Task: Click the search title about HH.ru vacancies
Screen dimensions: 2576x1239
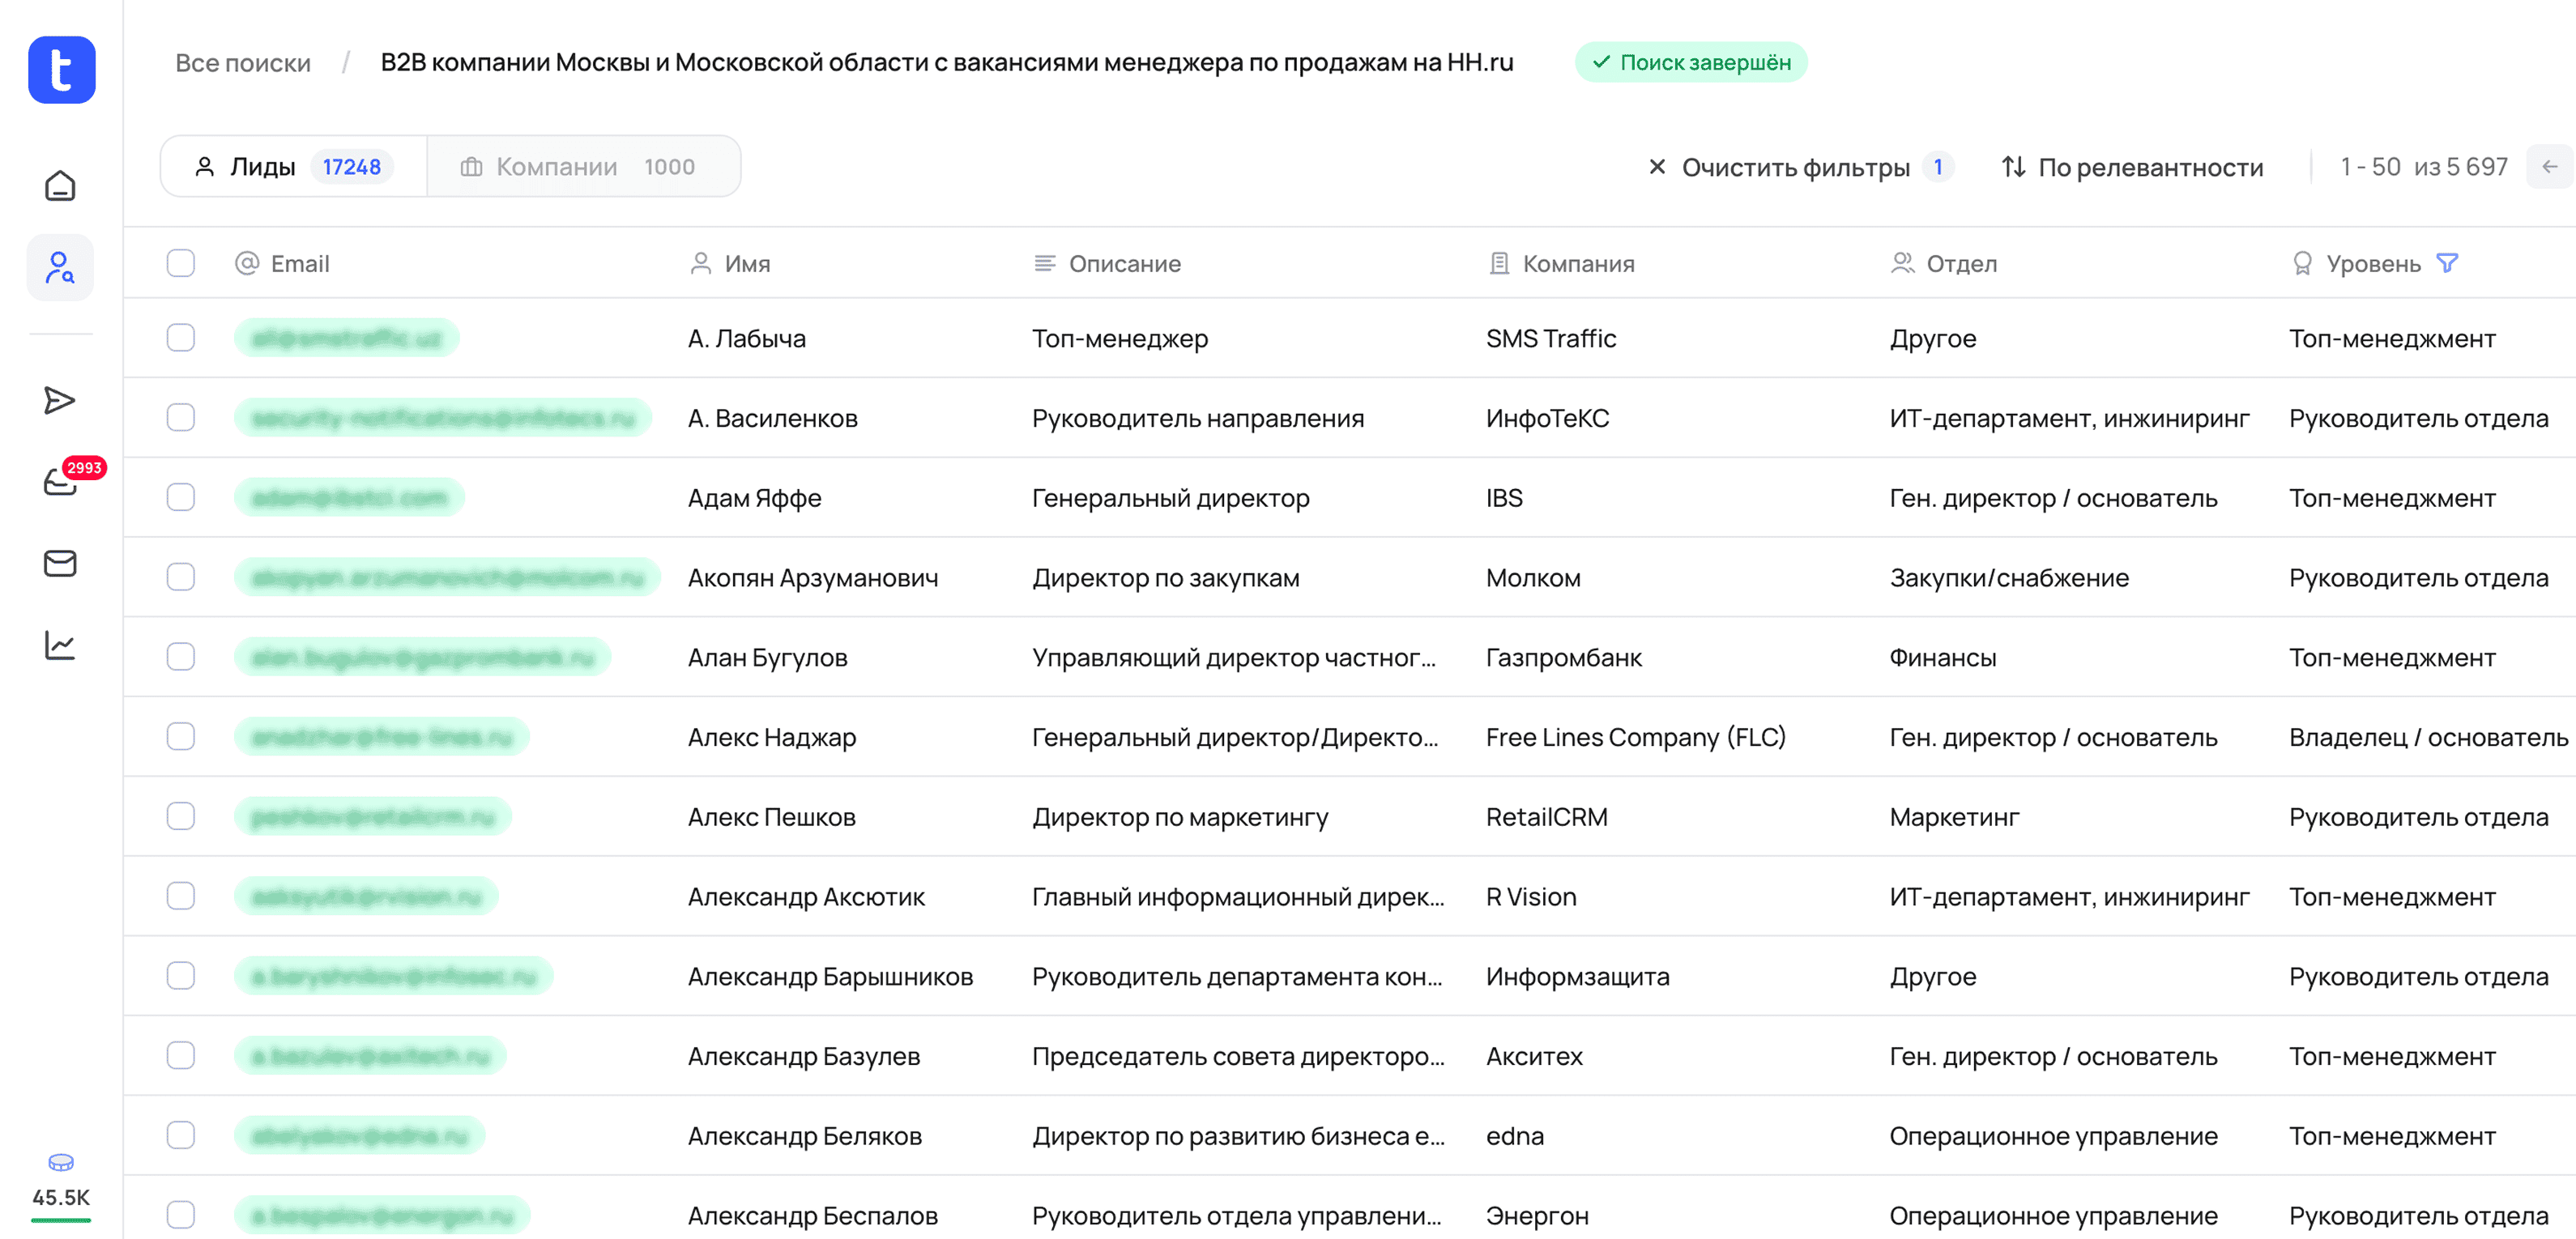Action: point(946,62)
